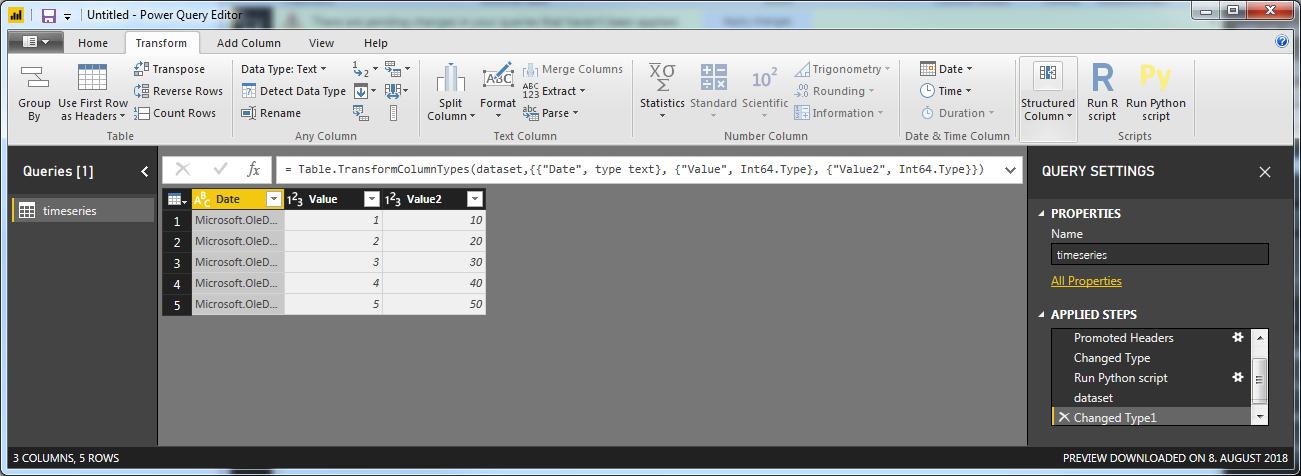Collapse the Queries pane
Screen dimensions: 1301x476
coord(145,171)
